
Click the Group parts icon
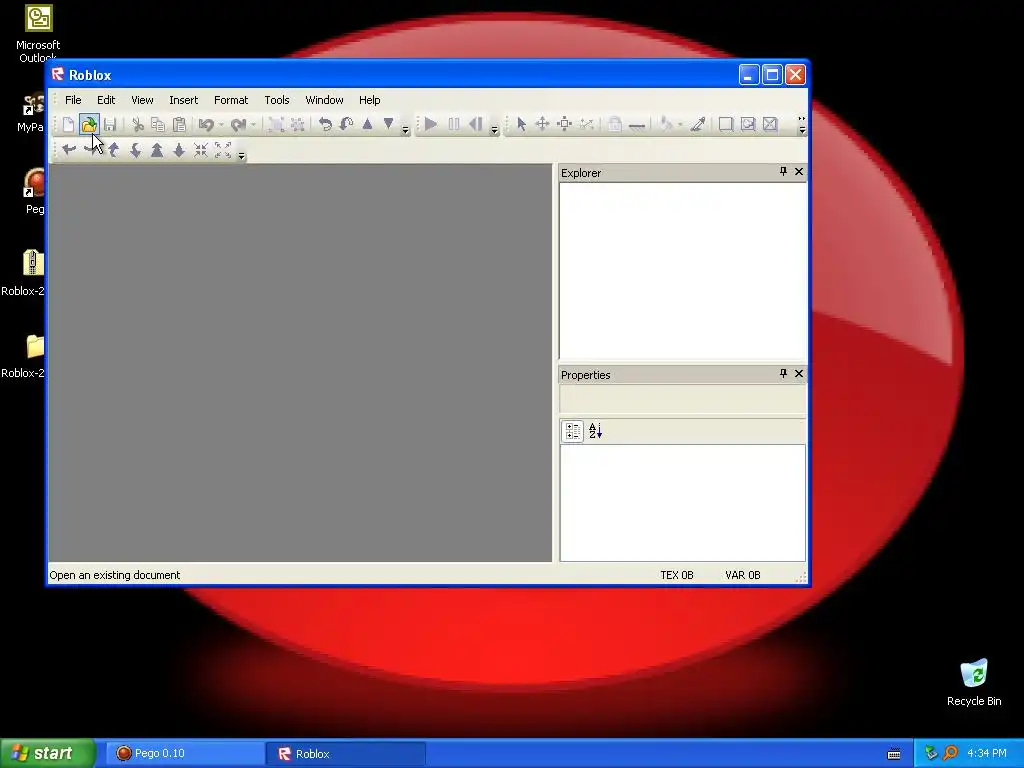tap(276, 124)
